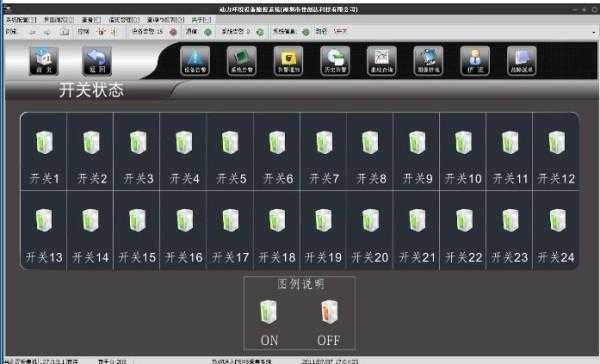Click the ON legend label
This screenshot has width=600, height=364.
[x=269, y=340]
